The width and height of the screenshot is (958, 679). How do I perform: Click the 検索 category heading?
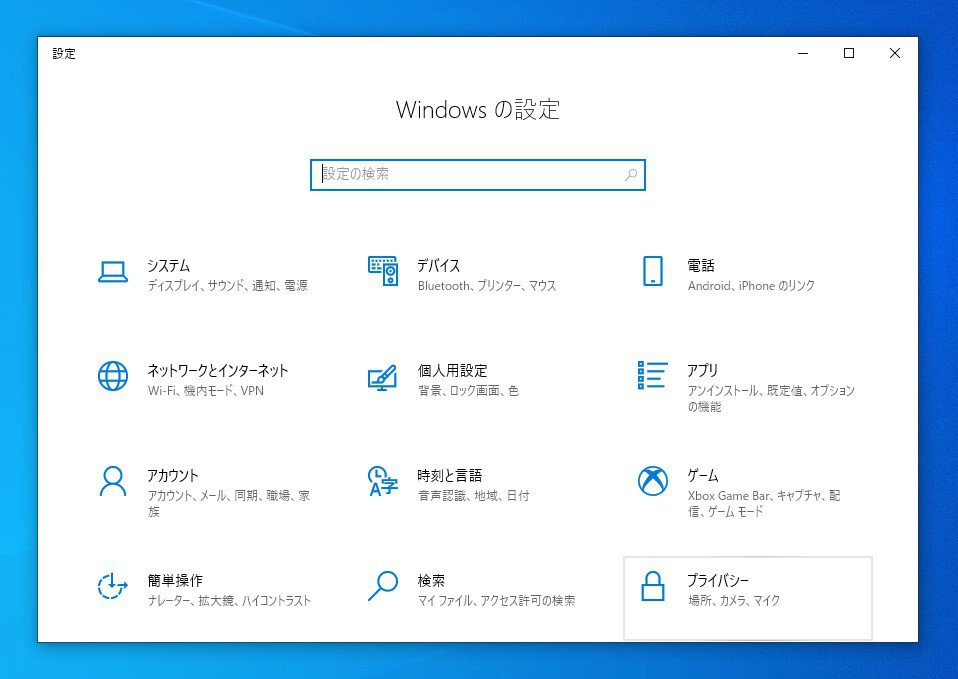pyautogui.click(x=431, y=581)
